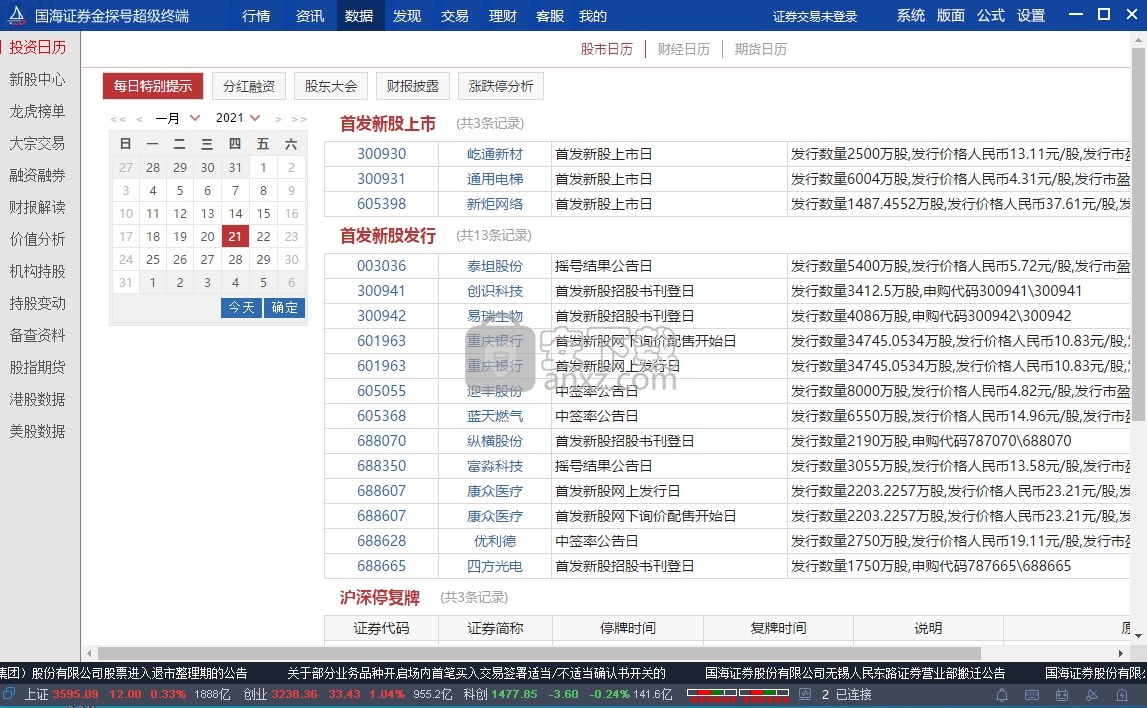Click the rightmost status bar icon
1147x708 pixels.
1122,694
